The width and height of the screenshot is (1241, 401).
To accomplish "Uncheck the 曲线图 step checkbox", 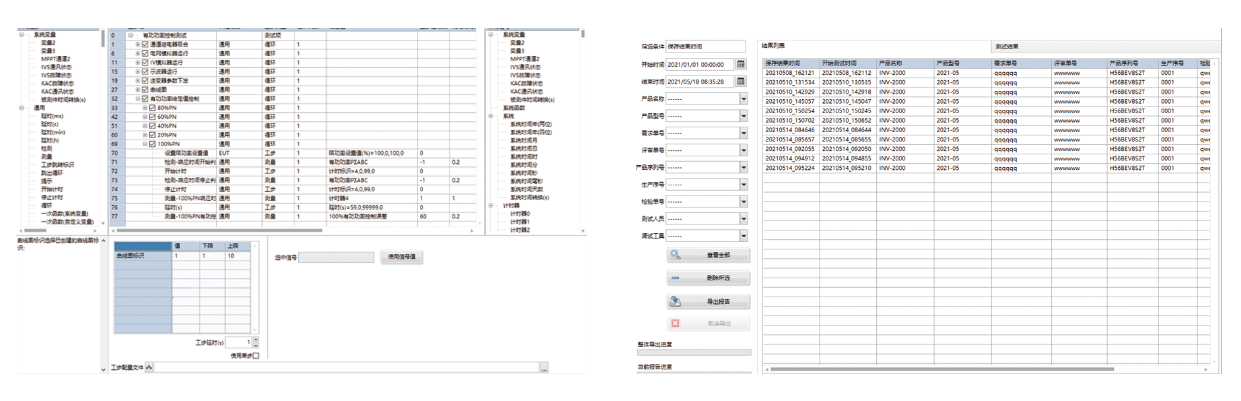I will pyautogui.click(x=146, y=90).
